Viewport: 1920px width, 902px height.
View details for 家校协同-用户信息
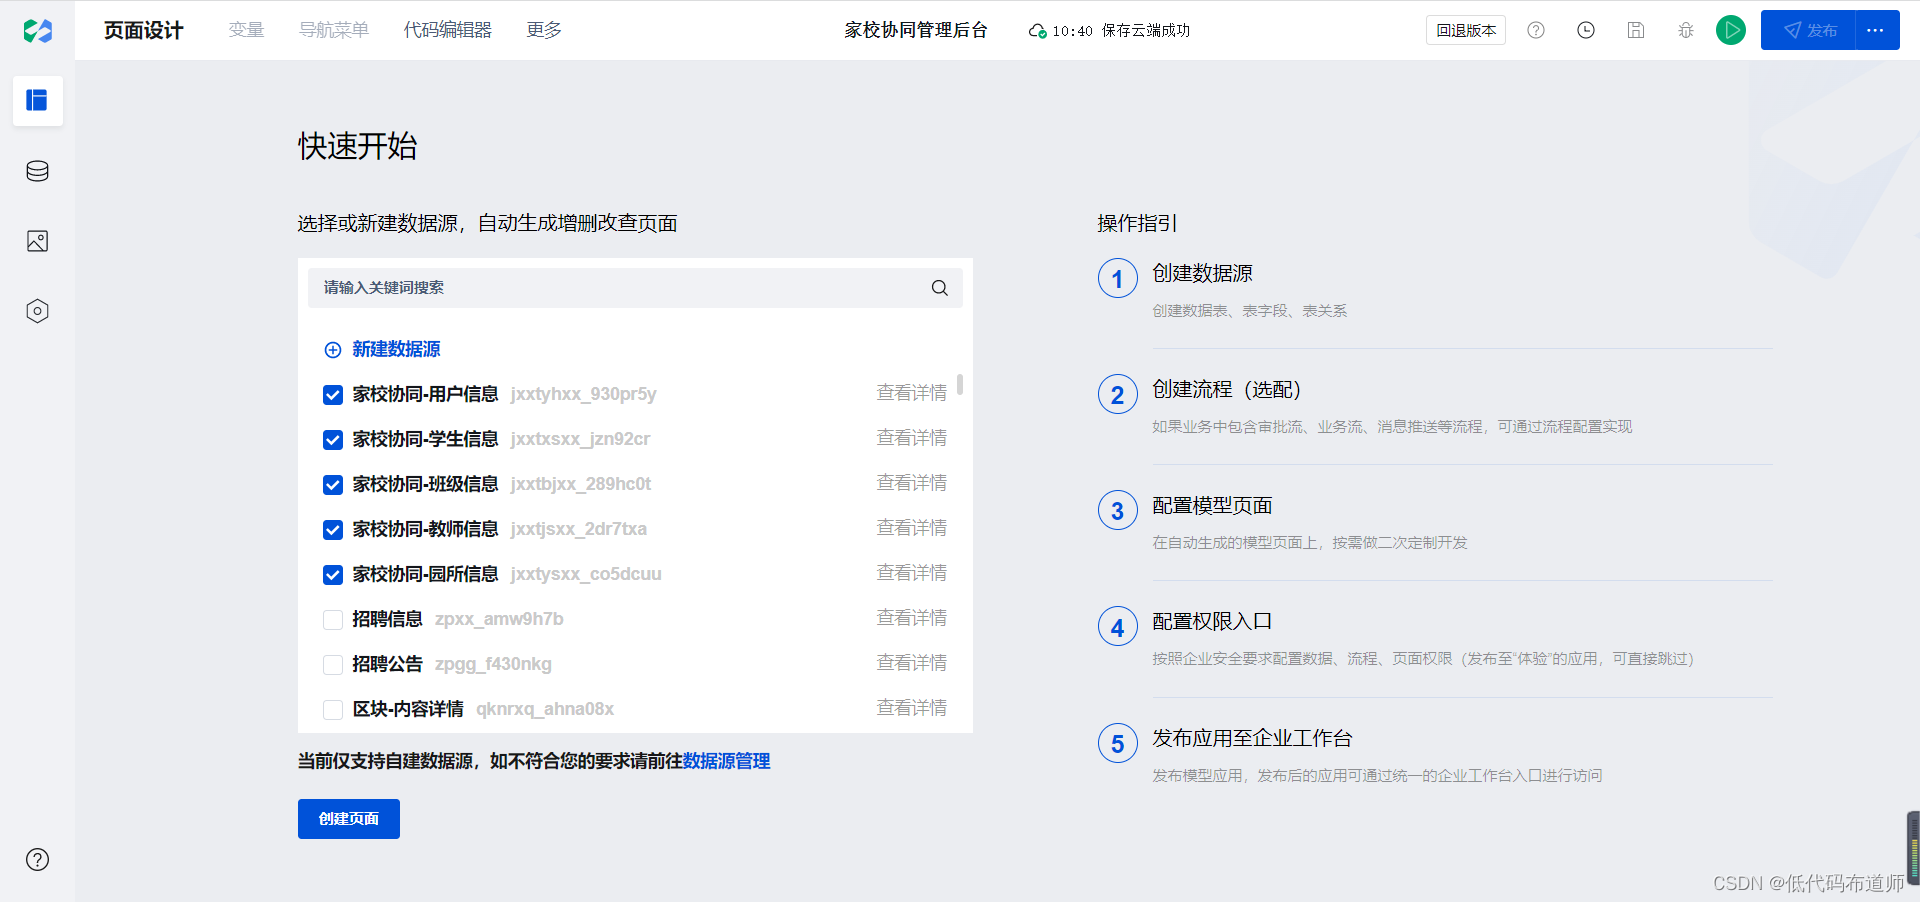(911, 393)
